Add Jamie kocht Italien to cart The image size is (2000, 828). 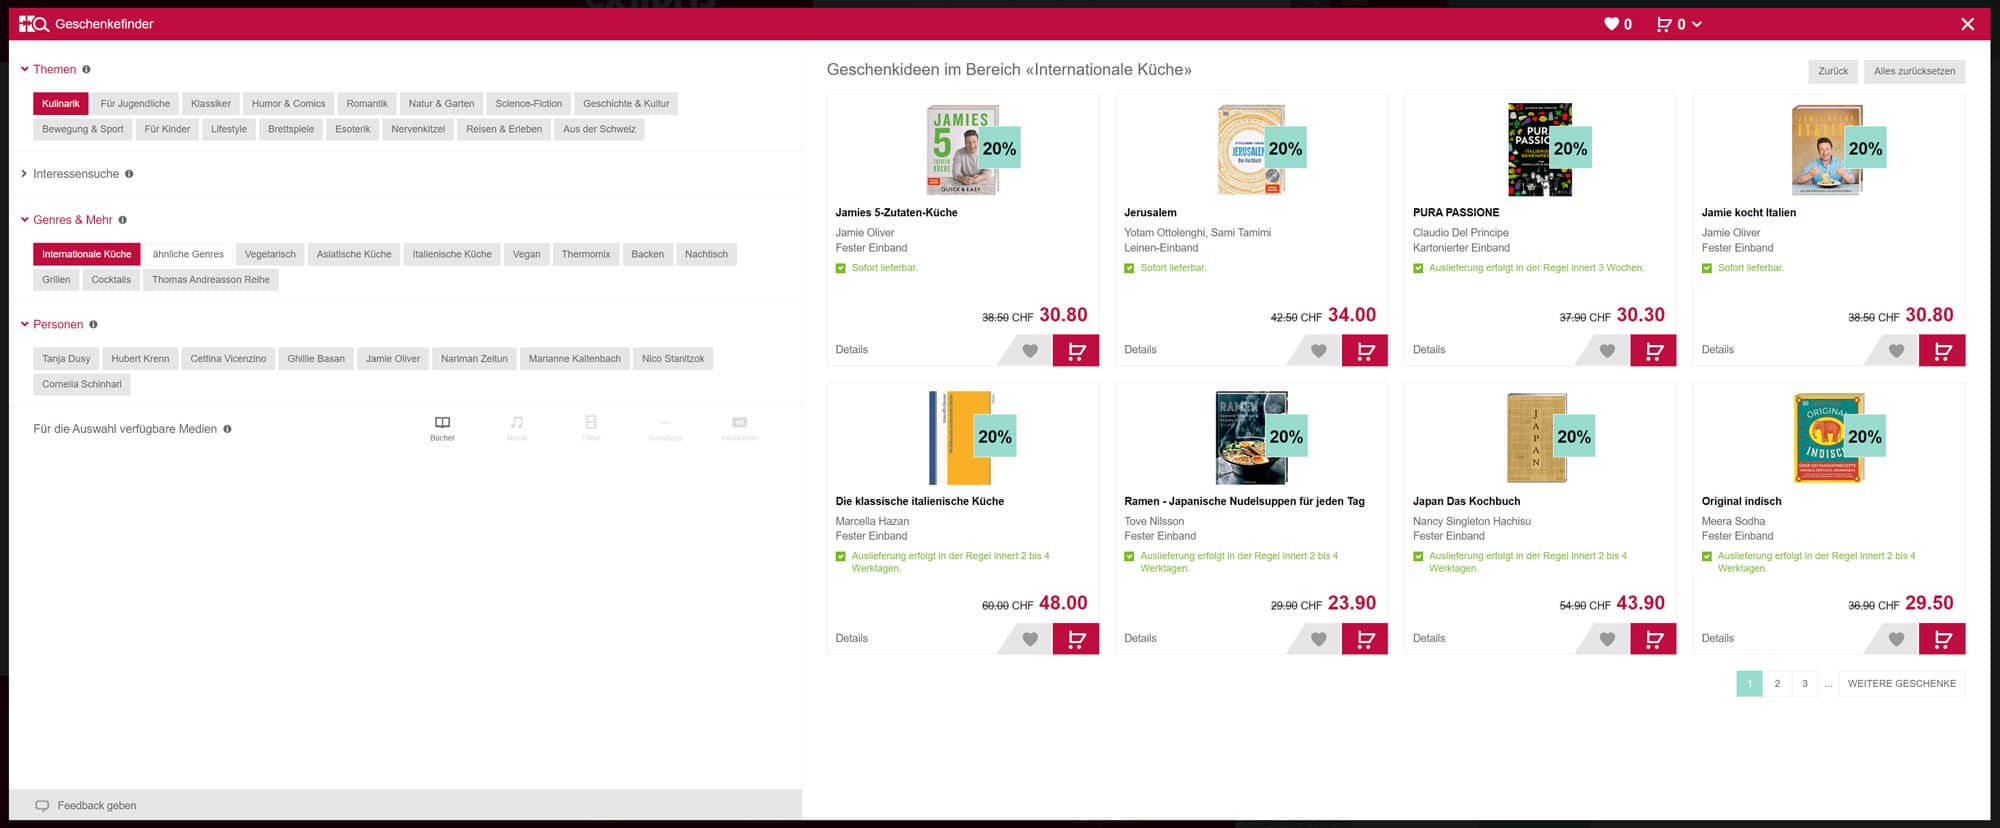click(x=1942, y=351)
